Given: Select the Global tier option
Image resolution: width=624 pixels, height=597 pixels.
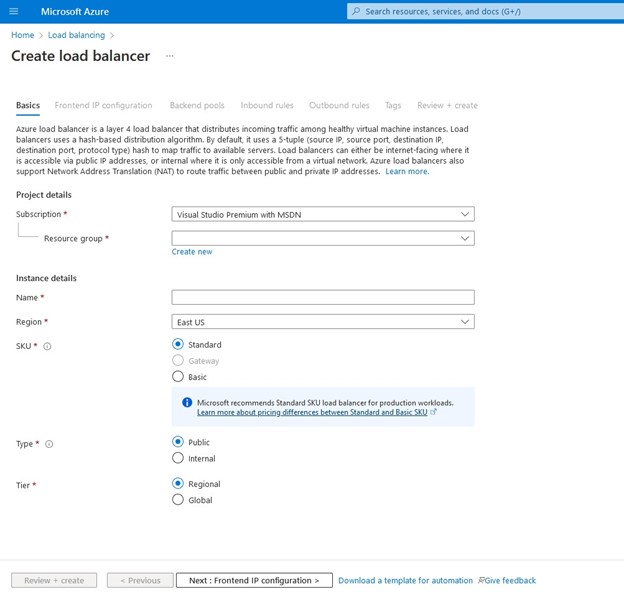Looking at the screenshot, I should coord(178,499).
